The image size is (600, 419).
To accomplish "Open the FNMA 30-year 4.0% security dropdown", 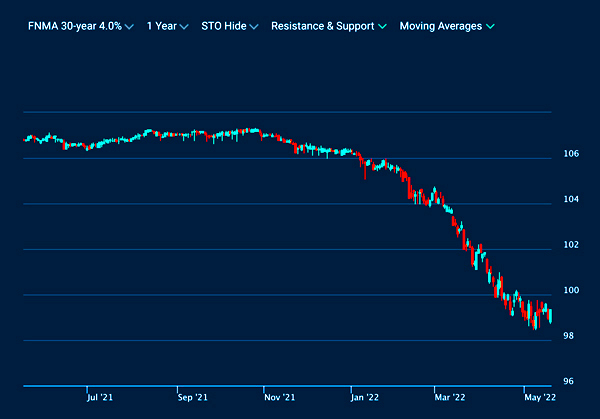I will click(x=74, y=26).
